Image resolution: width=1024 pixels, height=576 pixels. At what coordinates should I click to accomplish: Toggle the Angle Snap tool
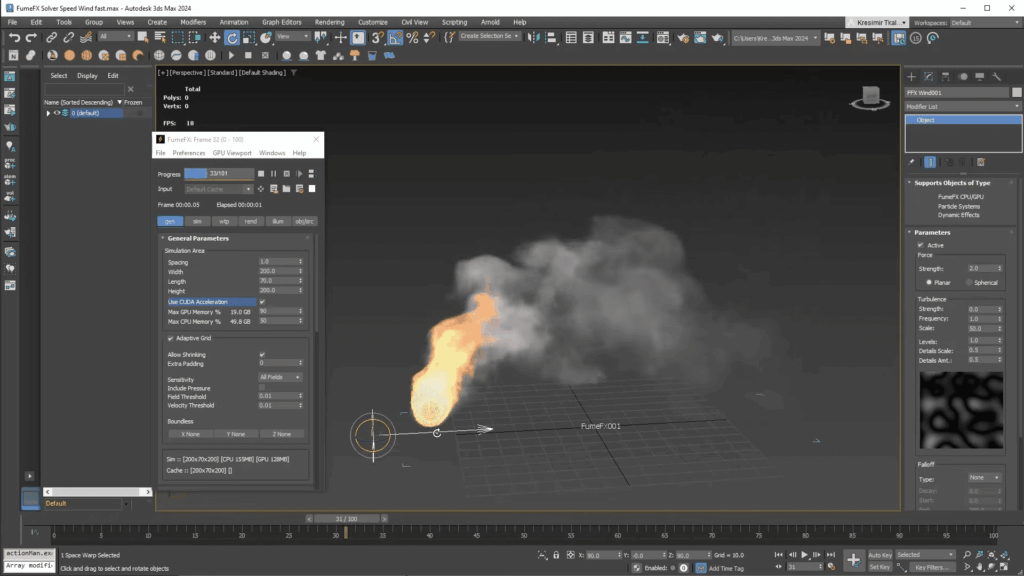[x=395, y=38]
